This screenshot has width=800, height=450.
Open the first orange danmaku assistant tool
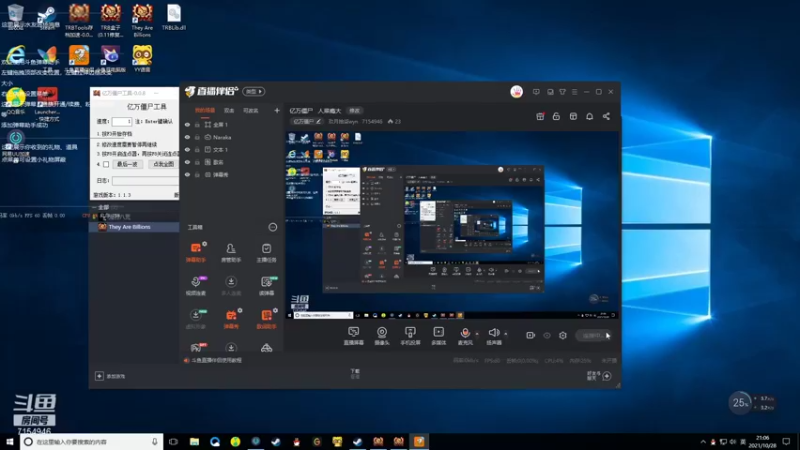pos(196,252)
